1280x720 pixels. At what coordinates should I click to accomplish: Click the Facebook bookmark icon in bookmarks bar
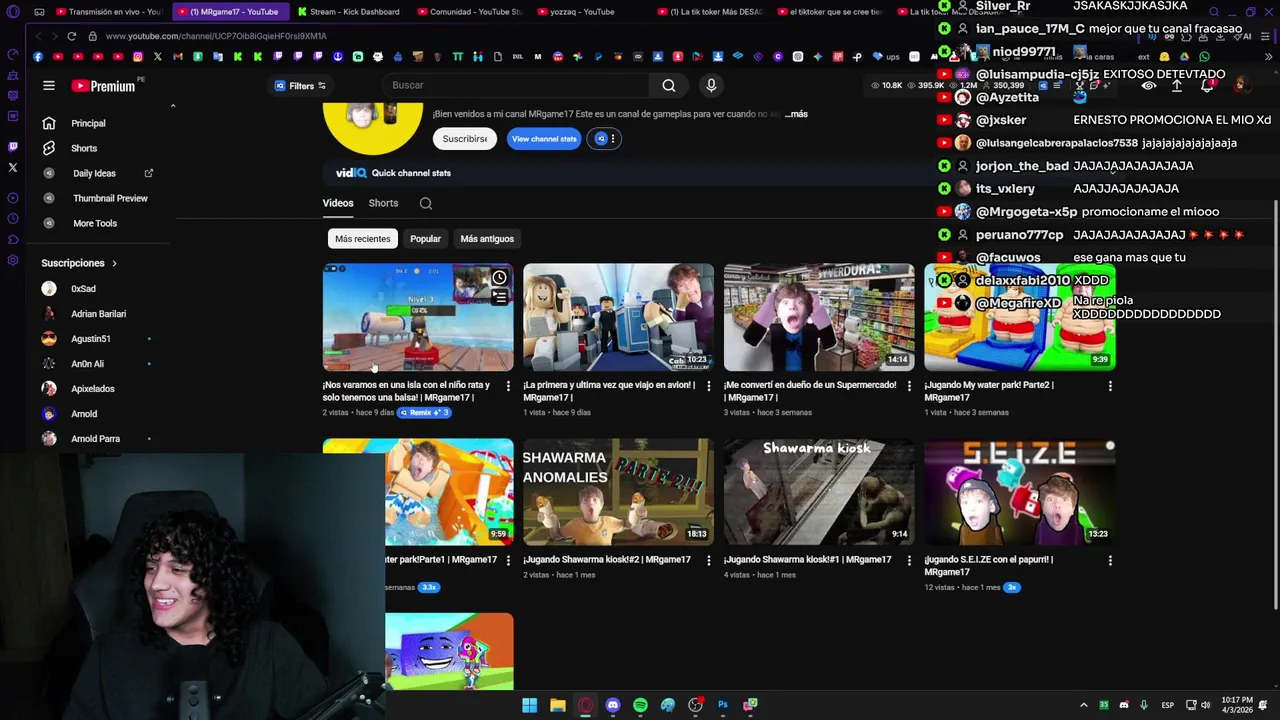38,57
